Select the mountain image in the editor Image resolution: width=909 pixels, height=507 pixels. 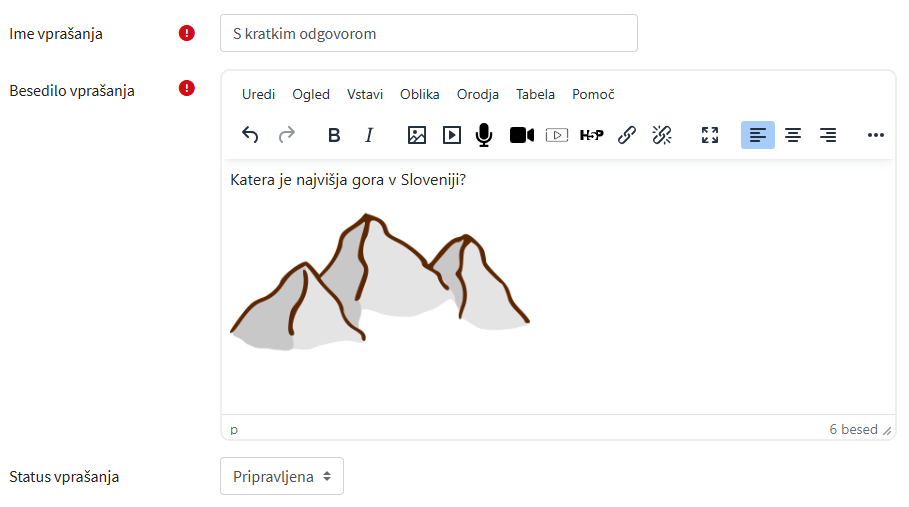380,282
